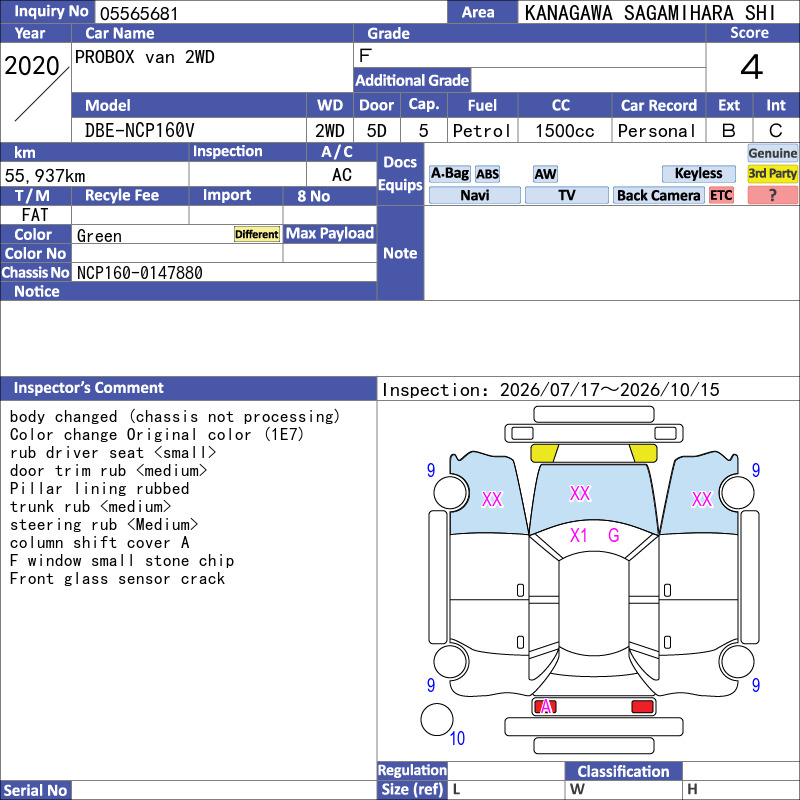Click the red ETC badge

pyautogui.click(x=721, y=195)
